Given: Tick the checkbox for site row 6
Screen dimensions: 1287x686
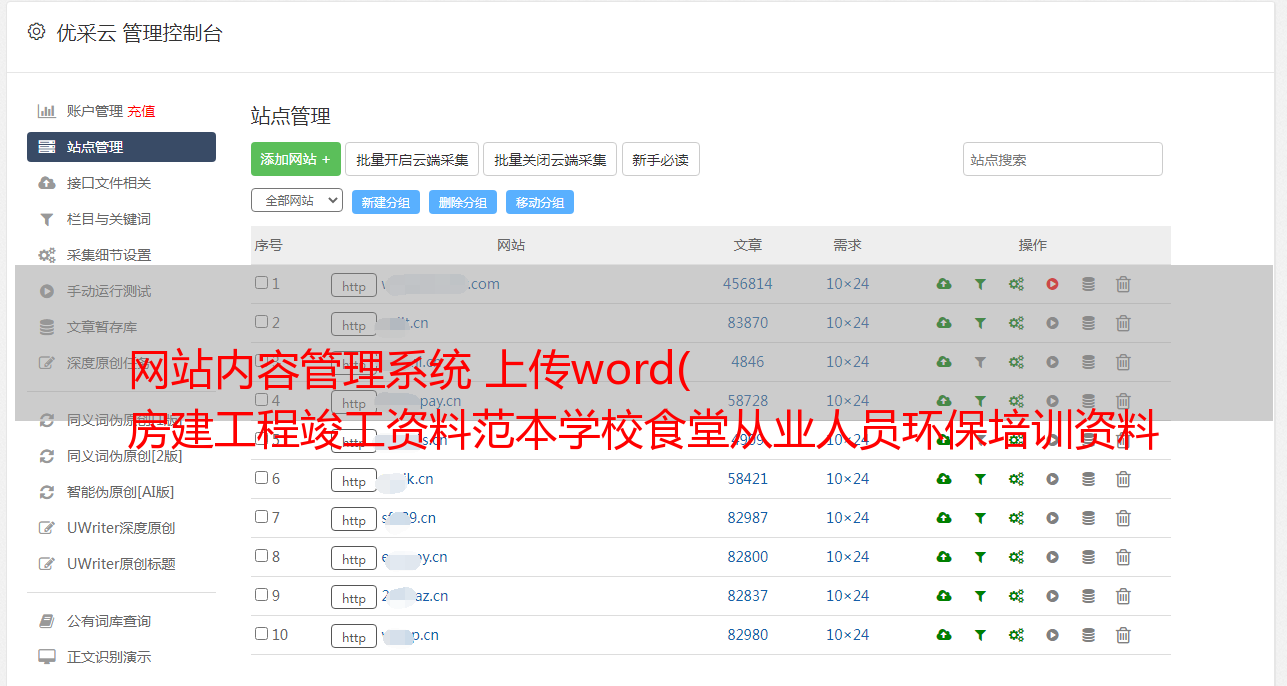Looking at the screenshot, I should 261,478.
